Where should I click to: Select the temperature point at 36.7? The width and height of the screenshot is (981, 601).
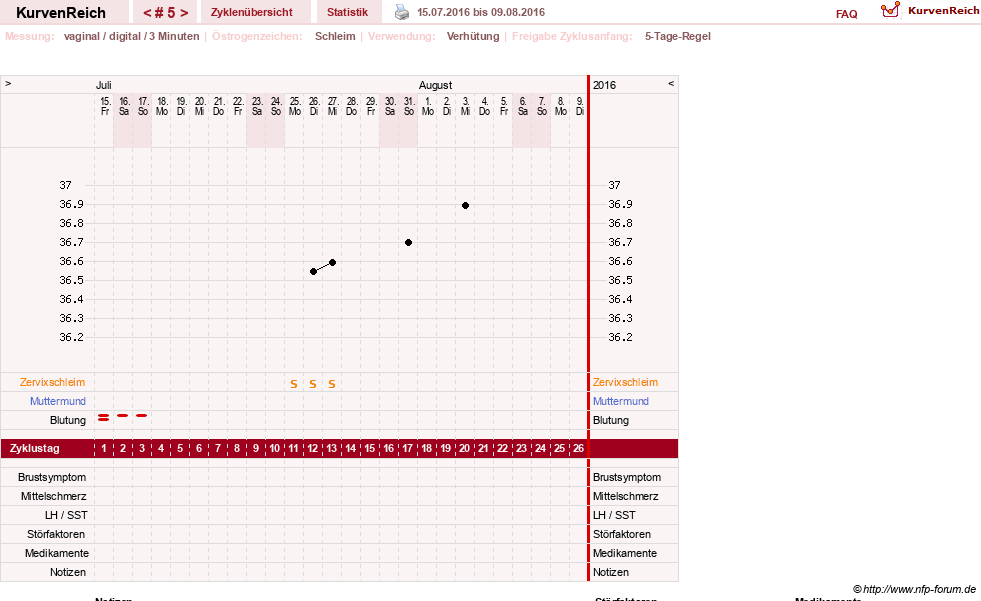coord(408,243)
